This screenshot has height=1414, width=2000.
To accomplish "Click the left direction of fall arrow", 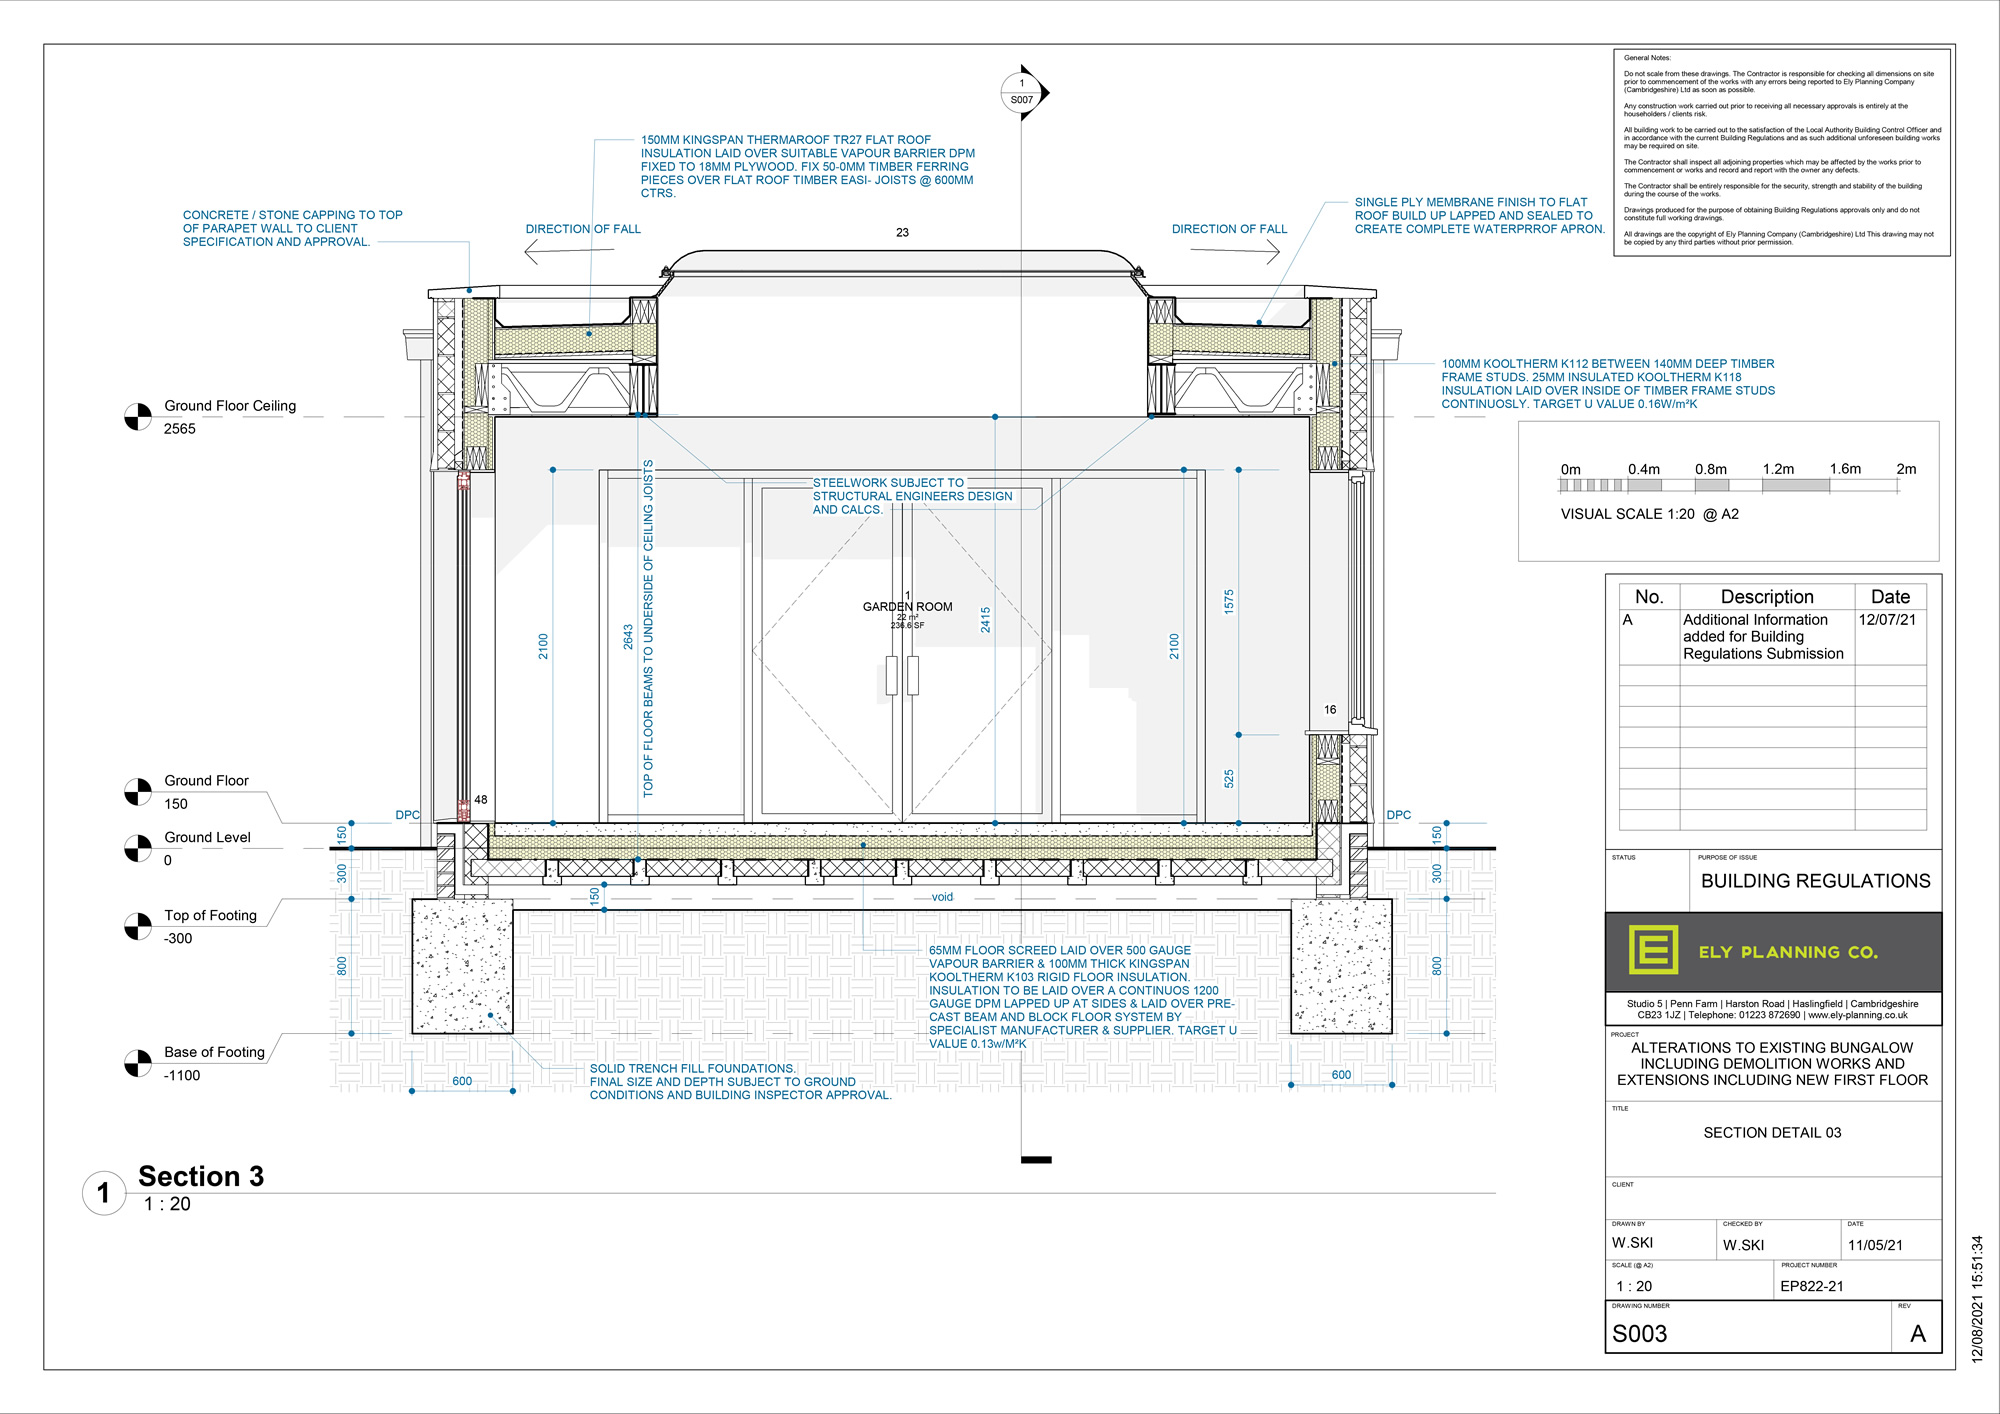I will (568, 252).
